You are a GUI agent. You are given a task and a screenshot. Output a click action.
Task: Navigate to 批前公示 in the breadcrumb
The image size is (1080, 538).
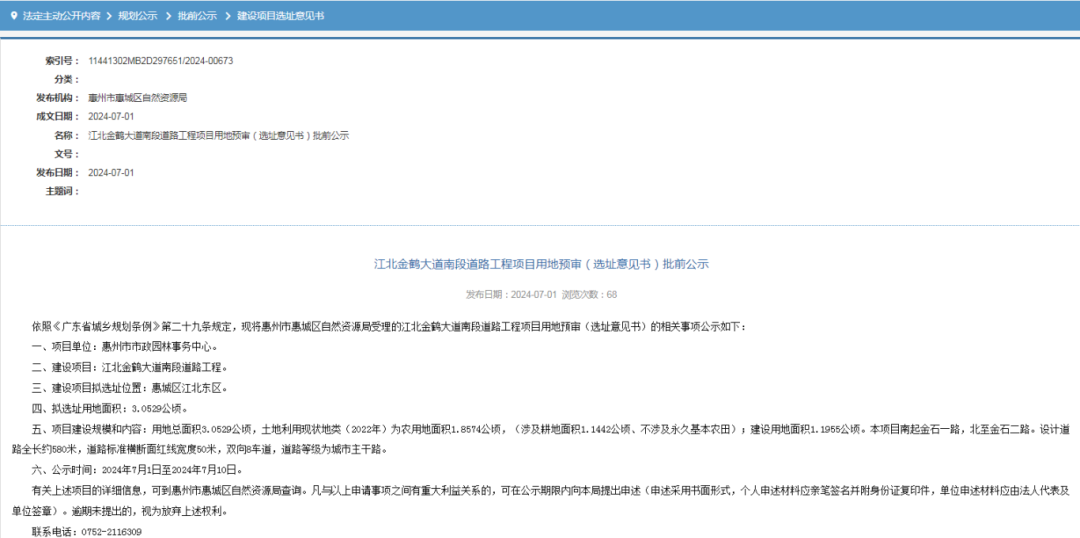(197, 17)
